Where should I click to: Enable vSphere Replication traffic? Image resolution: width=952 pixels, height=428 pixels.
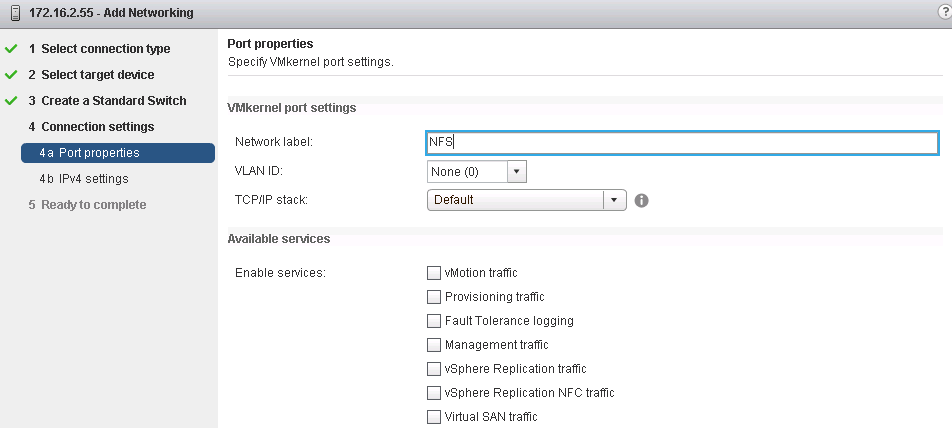434,369
